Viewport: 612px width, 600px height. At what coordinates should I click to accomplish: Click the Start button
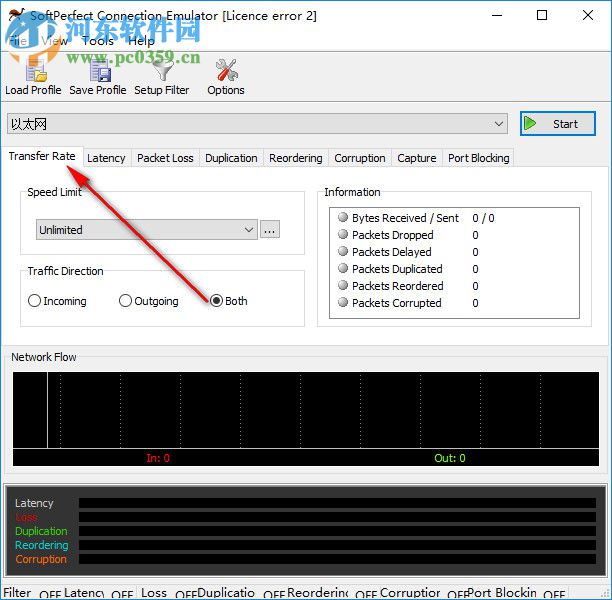tap(558, 124)
